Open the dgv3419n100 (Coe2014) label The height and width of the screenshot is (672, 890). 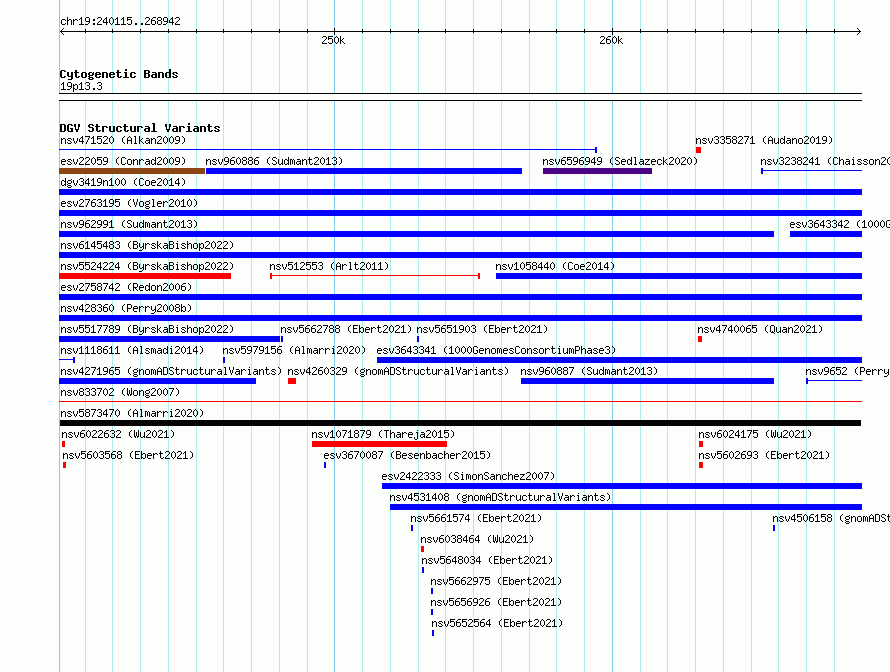[123, 182]
